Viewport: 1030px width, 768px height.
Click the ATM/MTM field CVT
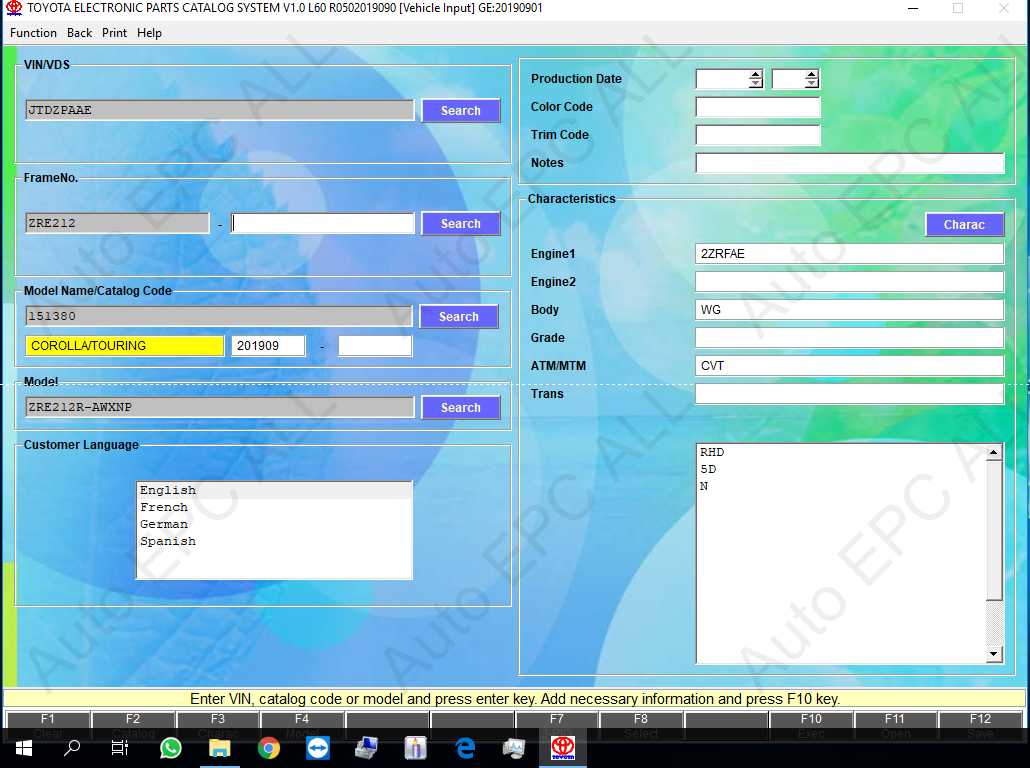tap(850, 365)
